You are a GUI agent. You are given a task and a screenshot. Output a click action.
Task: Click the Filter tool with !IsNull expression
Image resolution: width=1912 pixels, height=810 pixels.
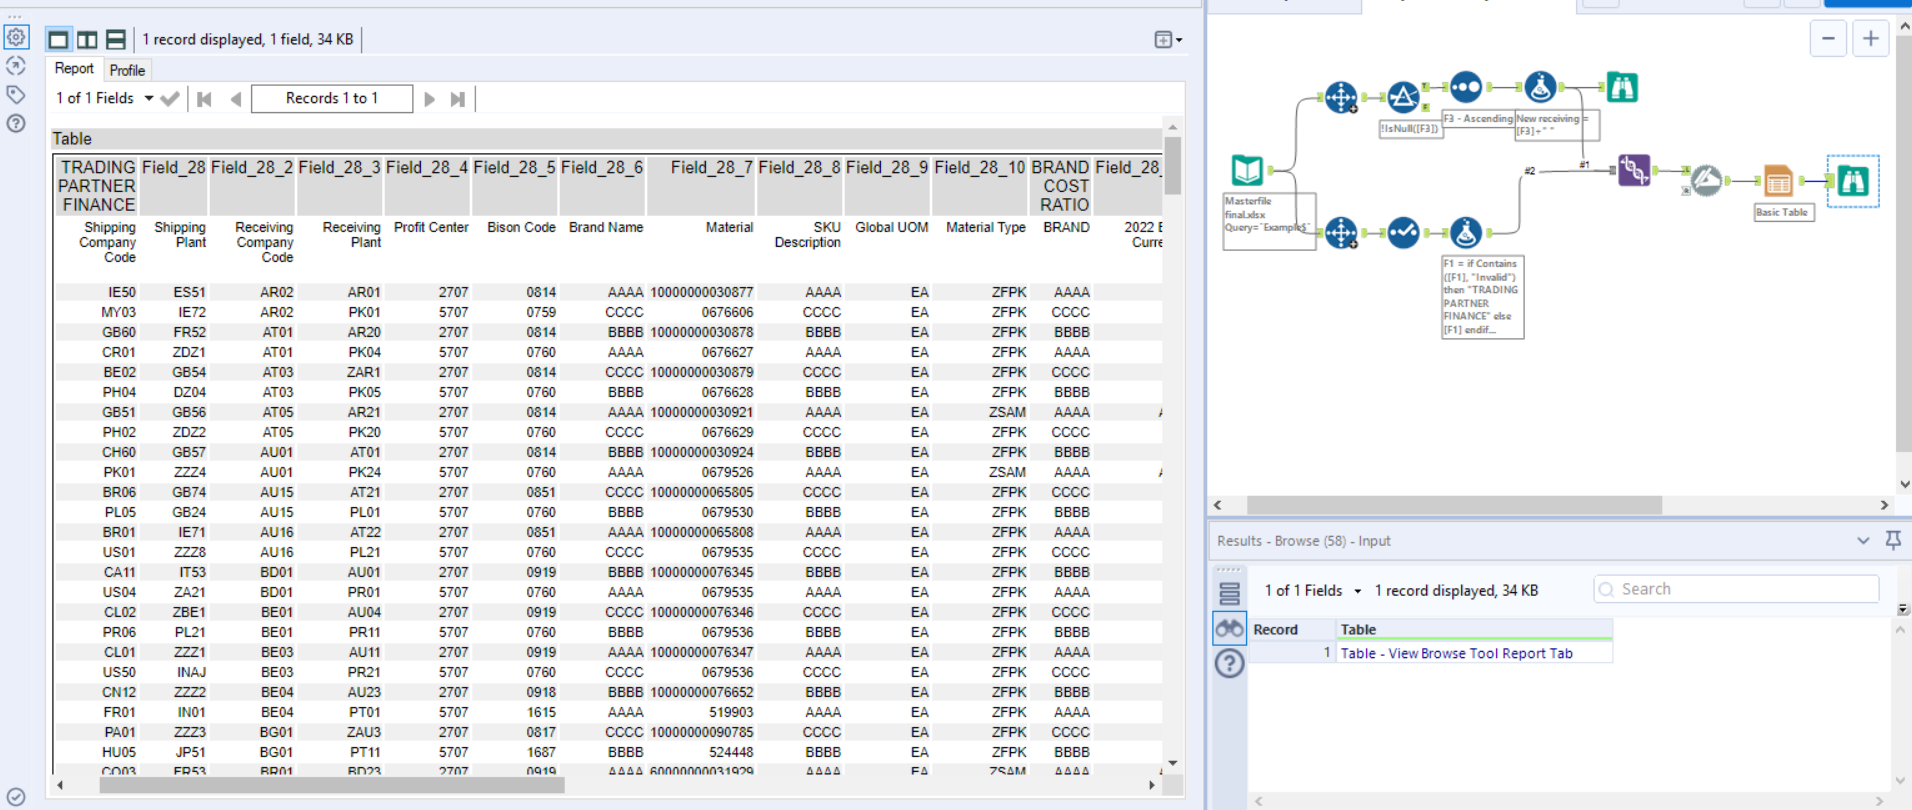1403,97
